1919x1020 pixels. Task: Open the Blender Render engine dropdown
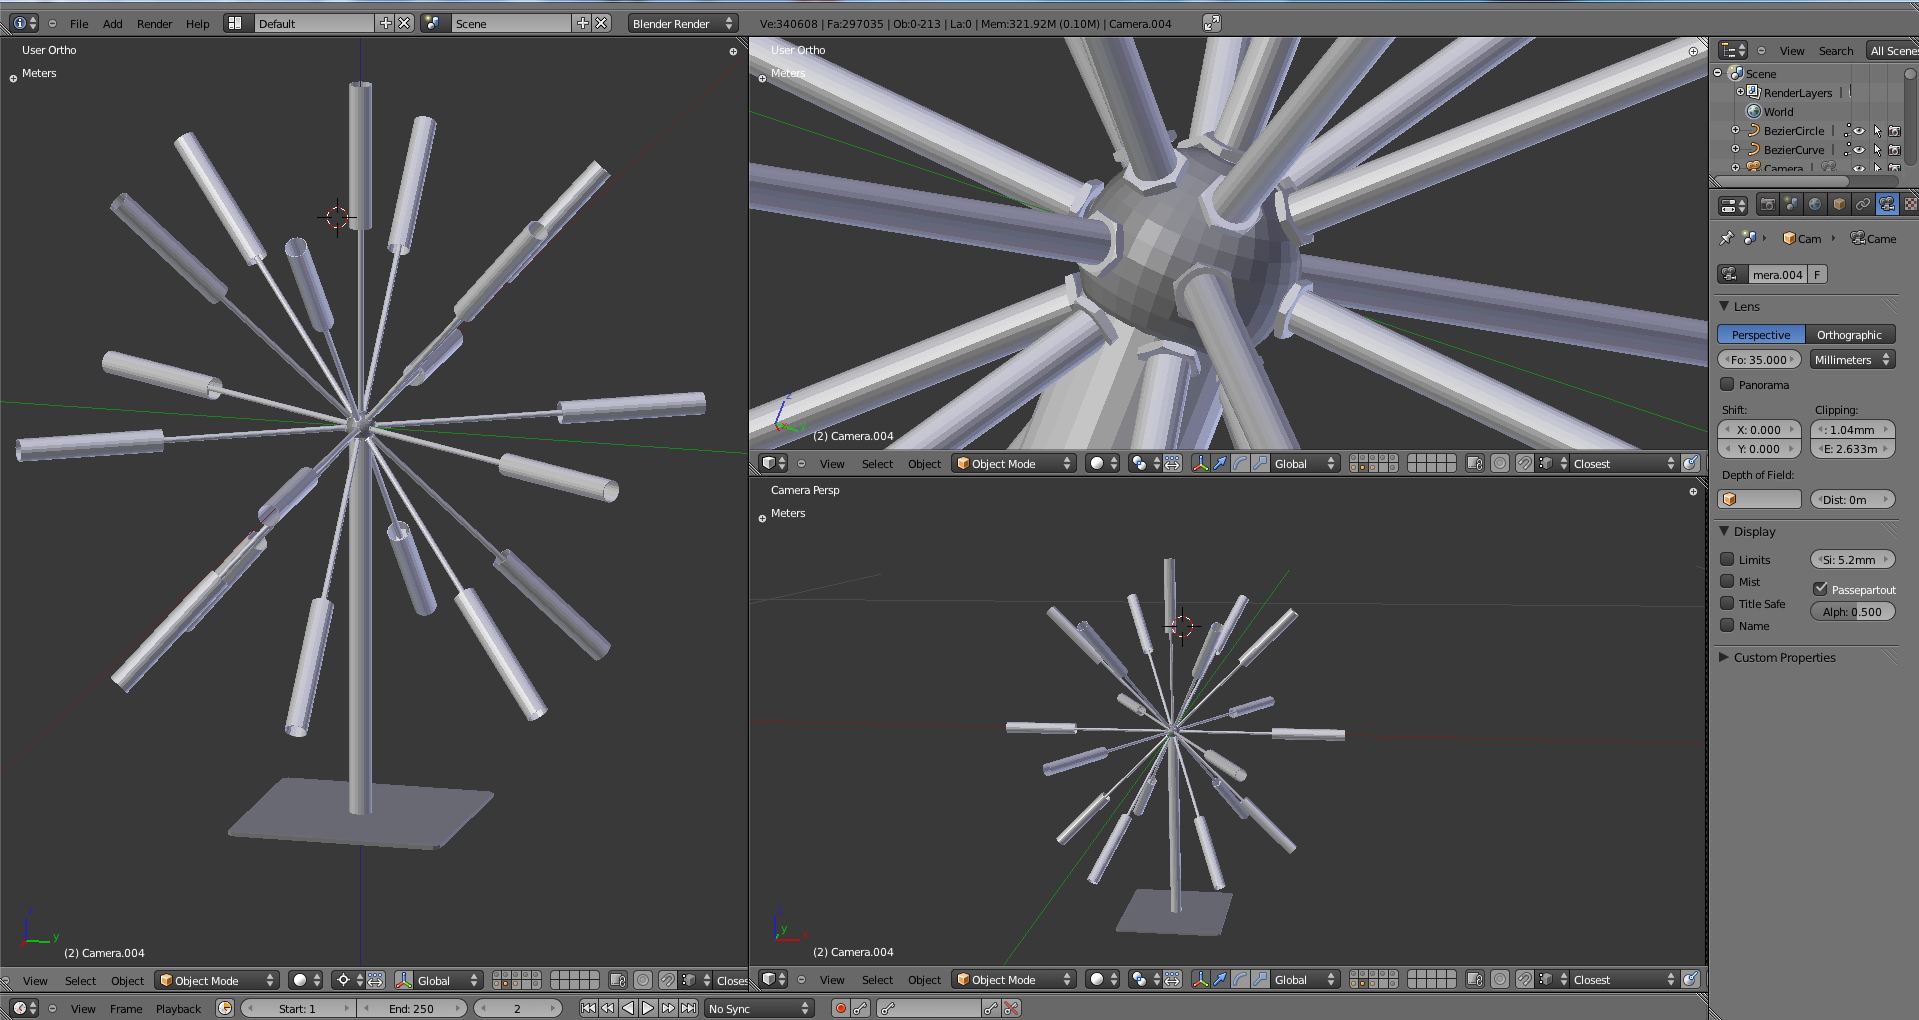682,23
